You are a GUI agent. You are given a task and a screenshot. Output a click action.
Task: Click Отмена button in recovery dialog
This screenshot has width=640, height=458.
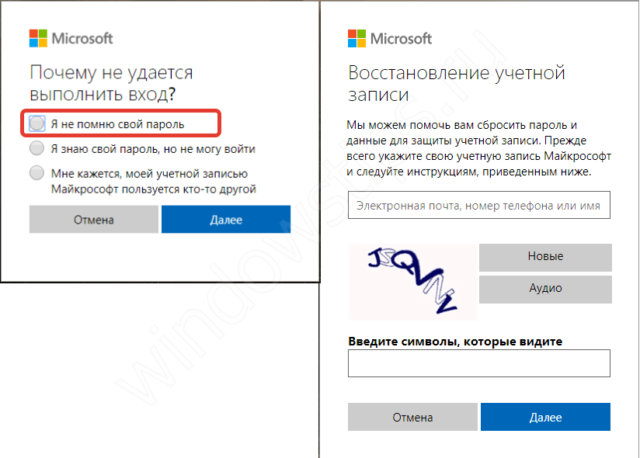coord(412,417)
